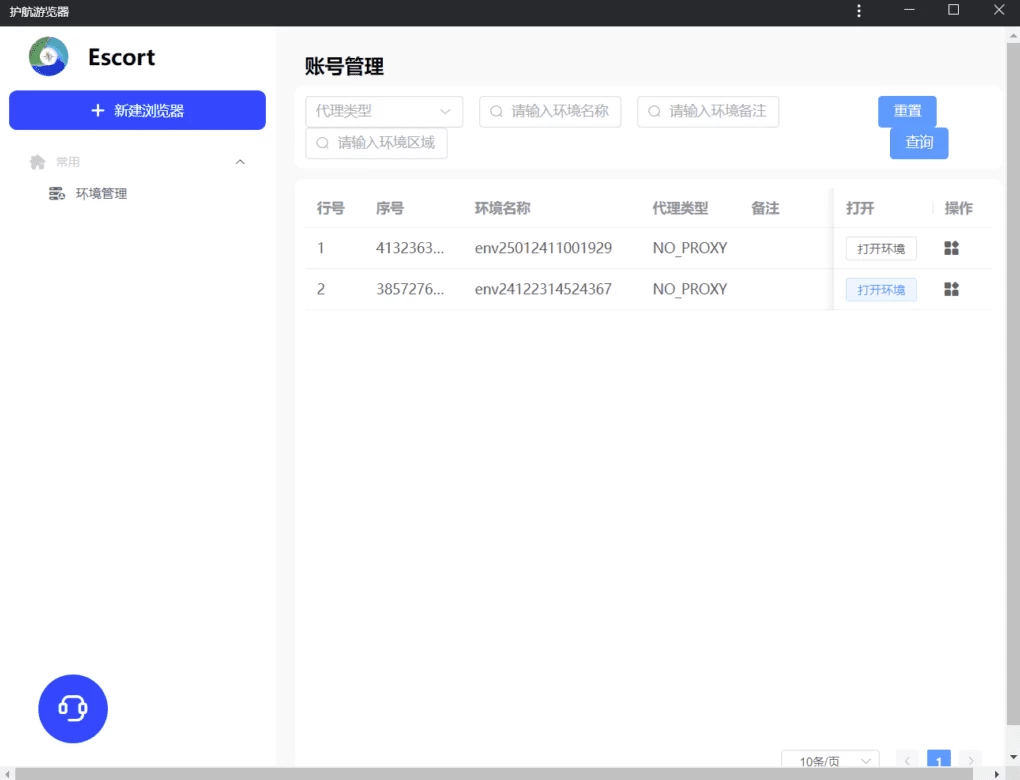Select page 1 in pagination
The image size is (1020, 780).
click(939, 761)
